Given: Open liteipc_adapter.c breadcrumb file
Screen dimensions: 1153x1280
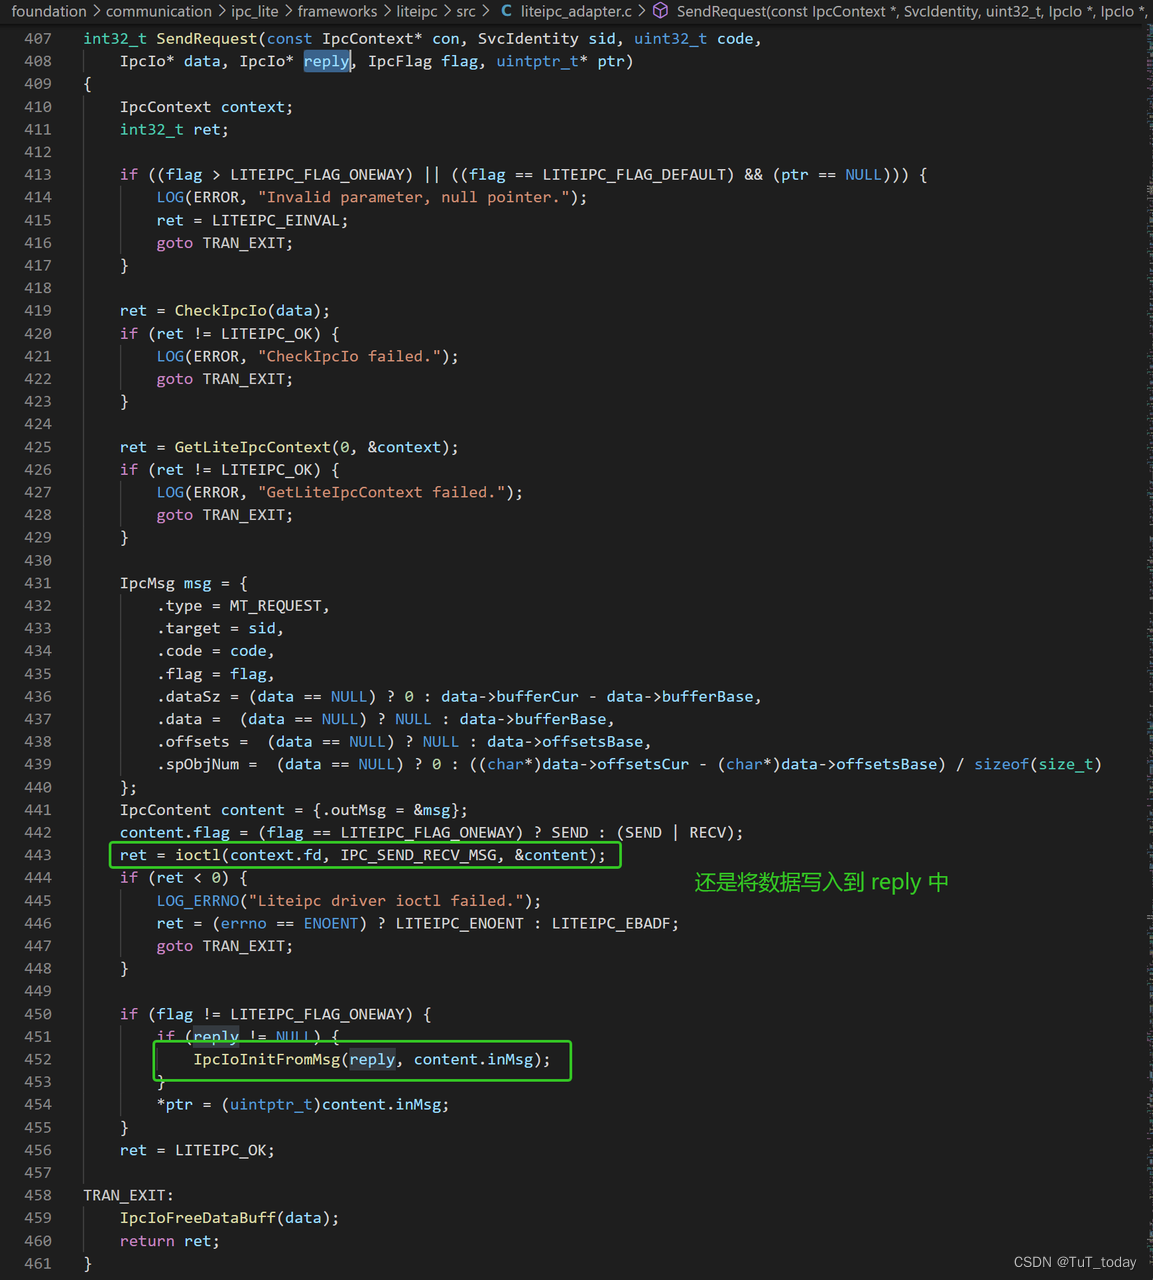Looking at the screenshot, I should (x=576, y=11).
